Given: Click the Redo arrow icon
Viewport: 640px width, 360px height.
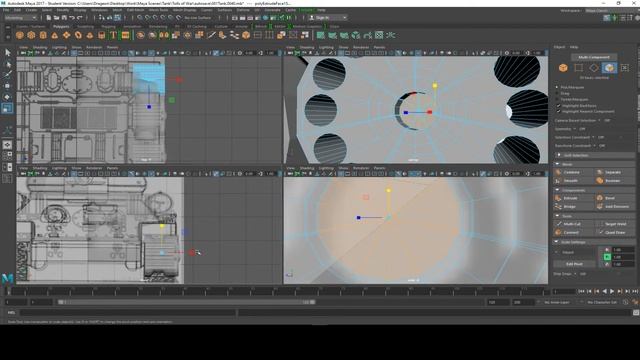Looking at the screenshot, I should 80,18.
